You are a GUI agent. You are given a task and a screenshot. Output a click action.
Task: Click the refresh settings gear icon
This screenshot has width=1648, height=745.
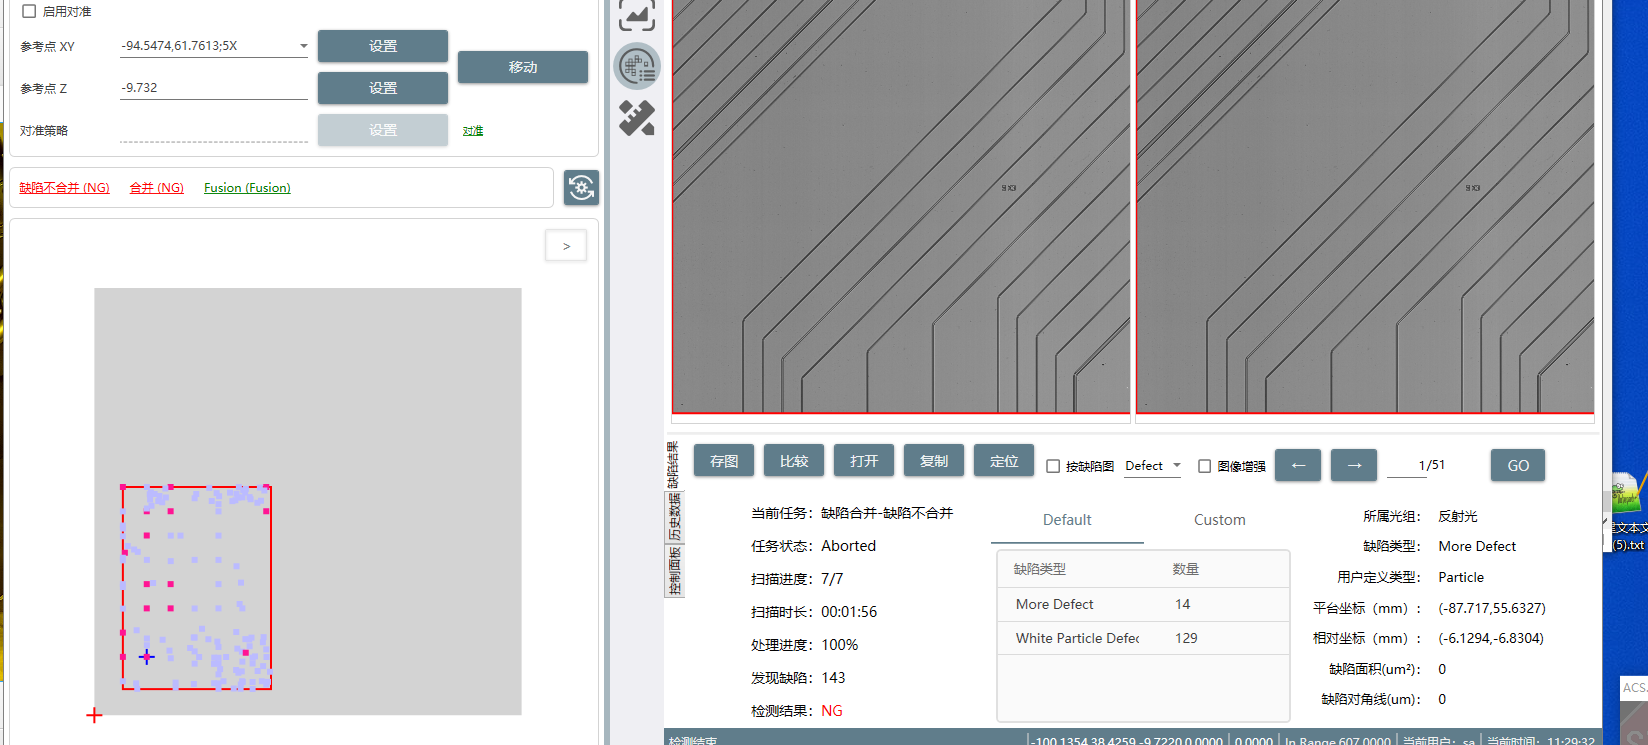click(581, 187)
